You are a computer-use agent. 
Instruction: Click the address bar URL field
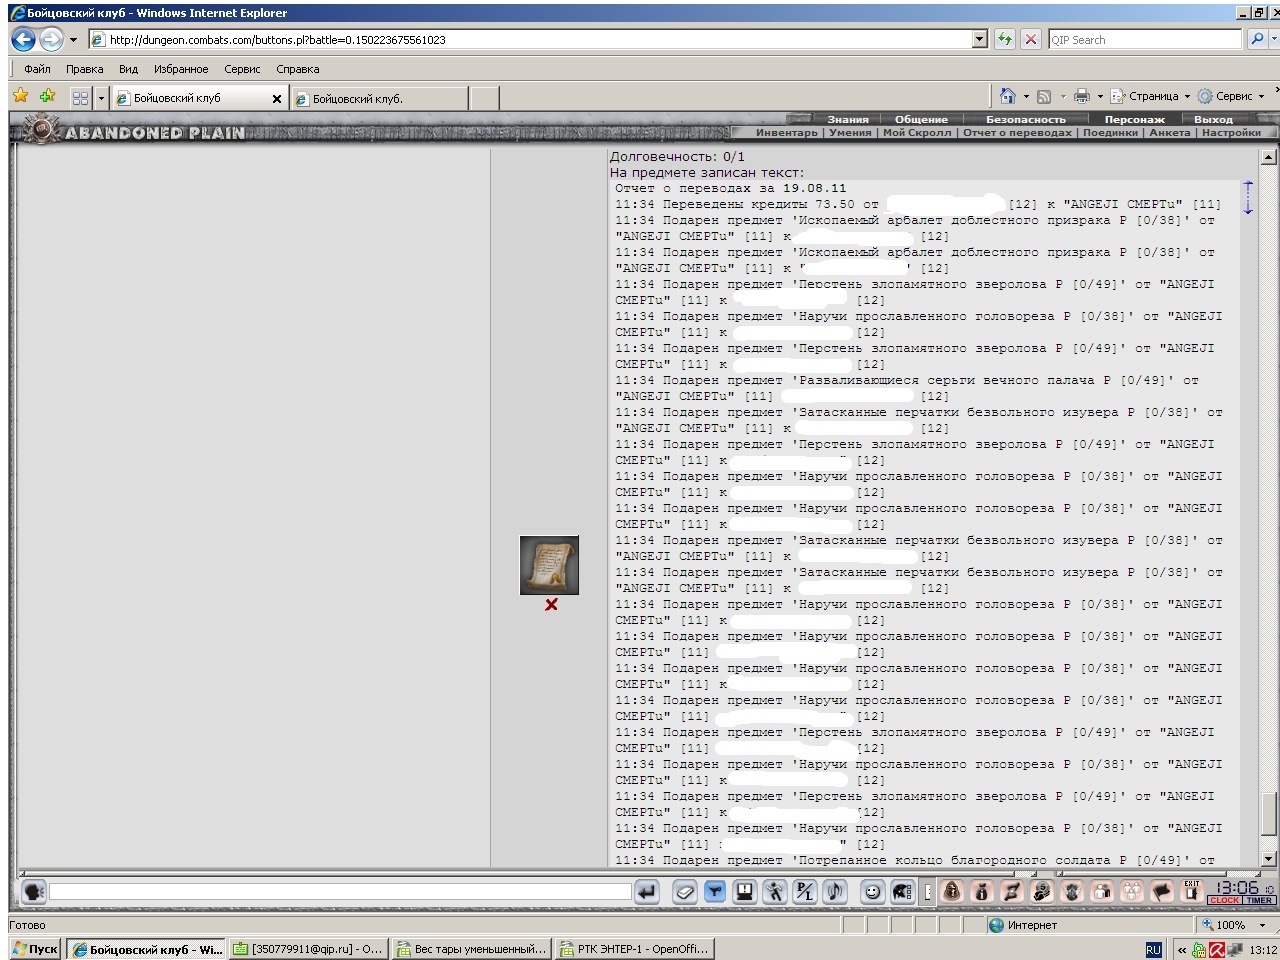(530, 40)
